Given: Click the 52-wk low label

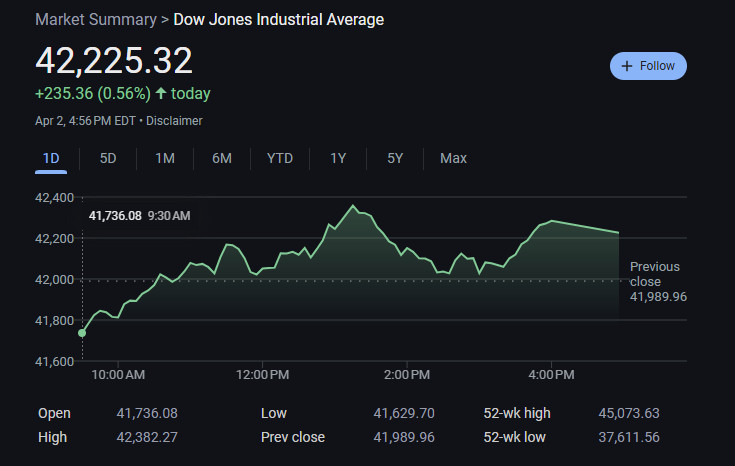Looking at the screenshot, I should coord(515,437).
